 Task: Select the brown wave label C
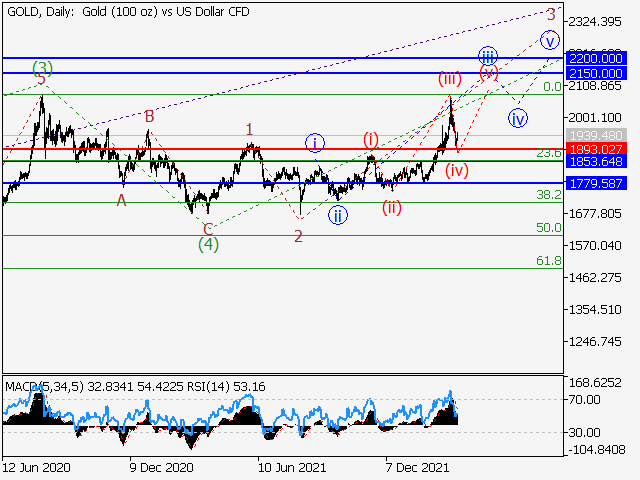208,229
